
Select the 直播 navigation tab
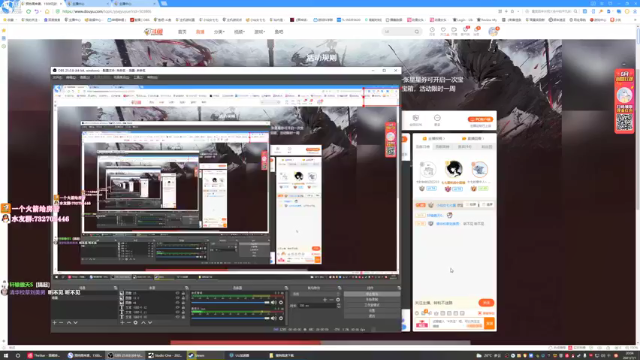200,31
